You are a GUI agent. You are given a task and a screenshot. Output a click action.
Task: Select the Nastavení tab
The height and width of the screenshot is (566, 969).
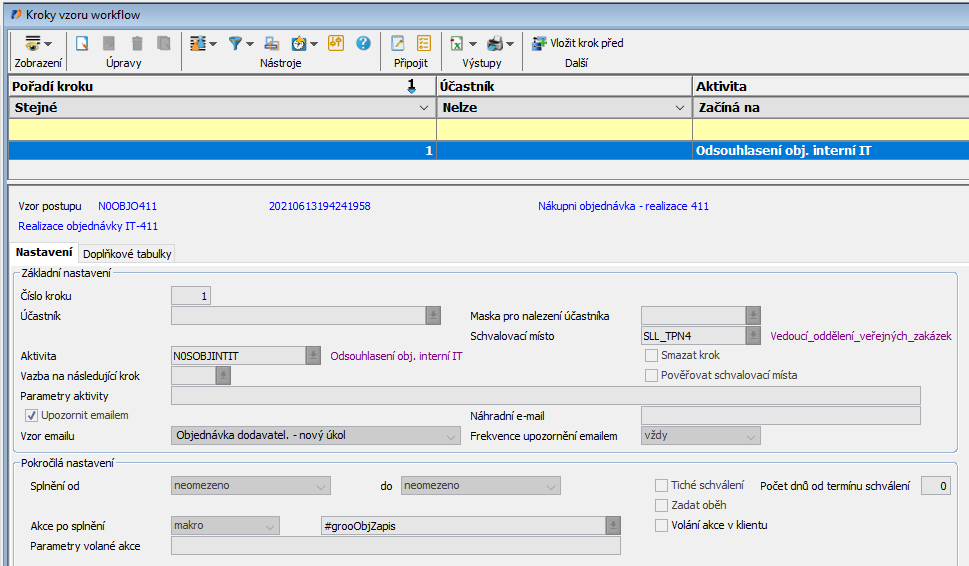click(43, 254)
